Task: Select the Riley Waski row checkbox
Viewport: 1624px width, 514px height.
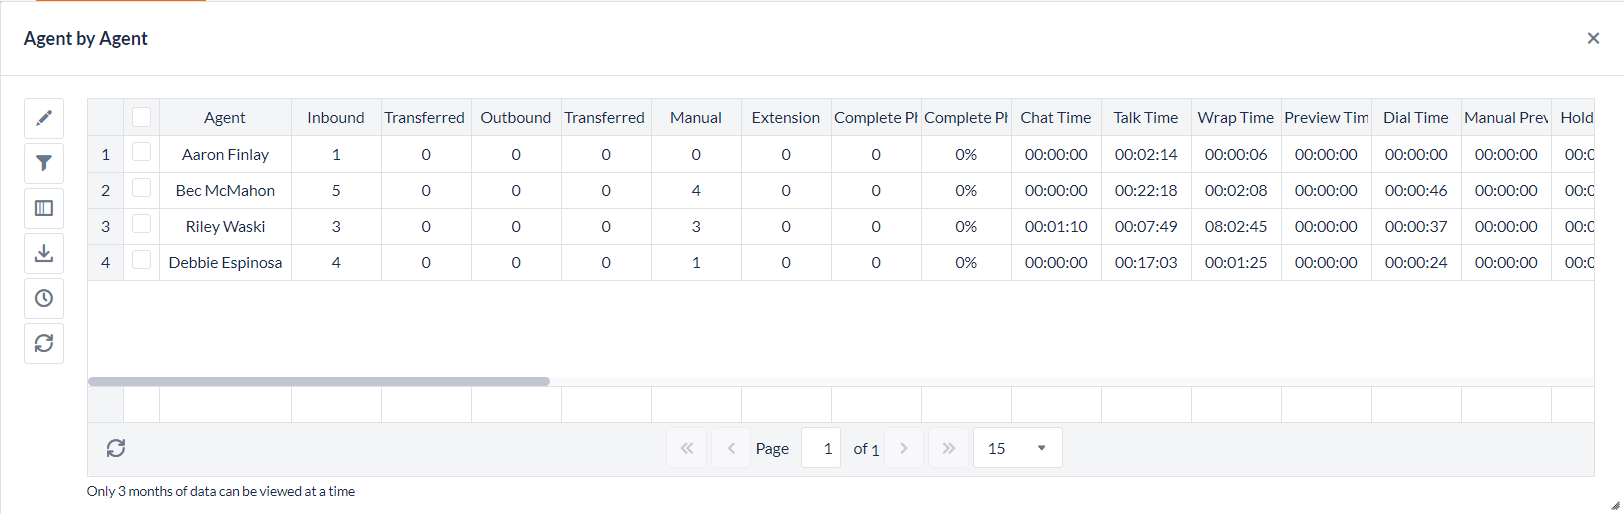Action: pos(142,225)
